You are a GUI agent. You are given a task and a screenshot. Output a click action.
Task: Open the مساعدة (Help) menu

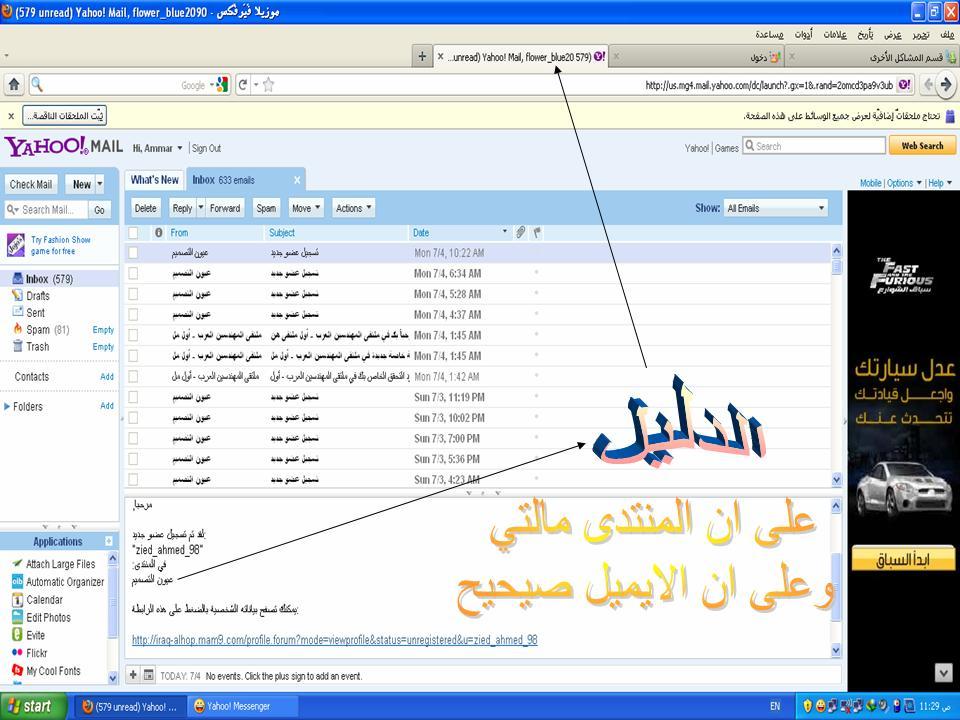click(x=769, y=35)
